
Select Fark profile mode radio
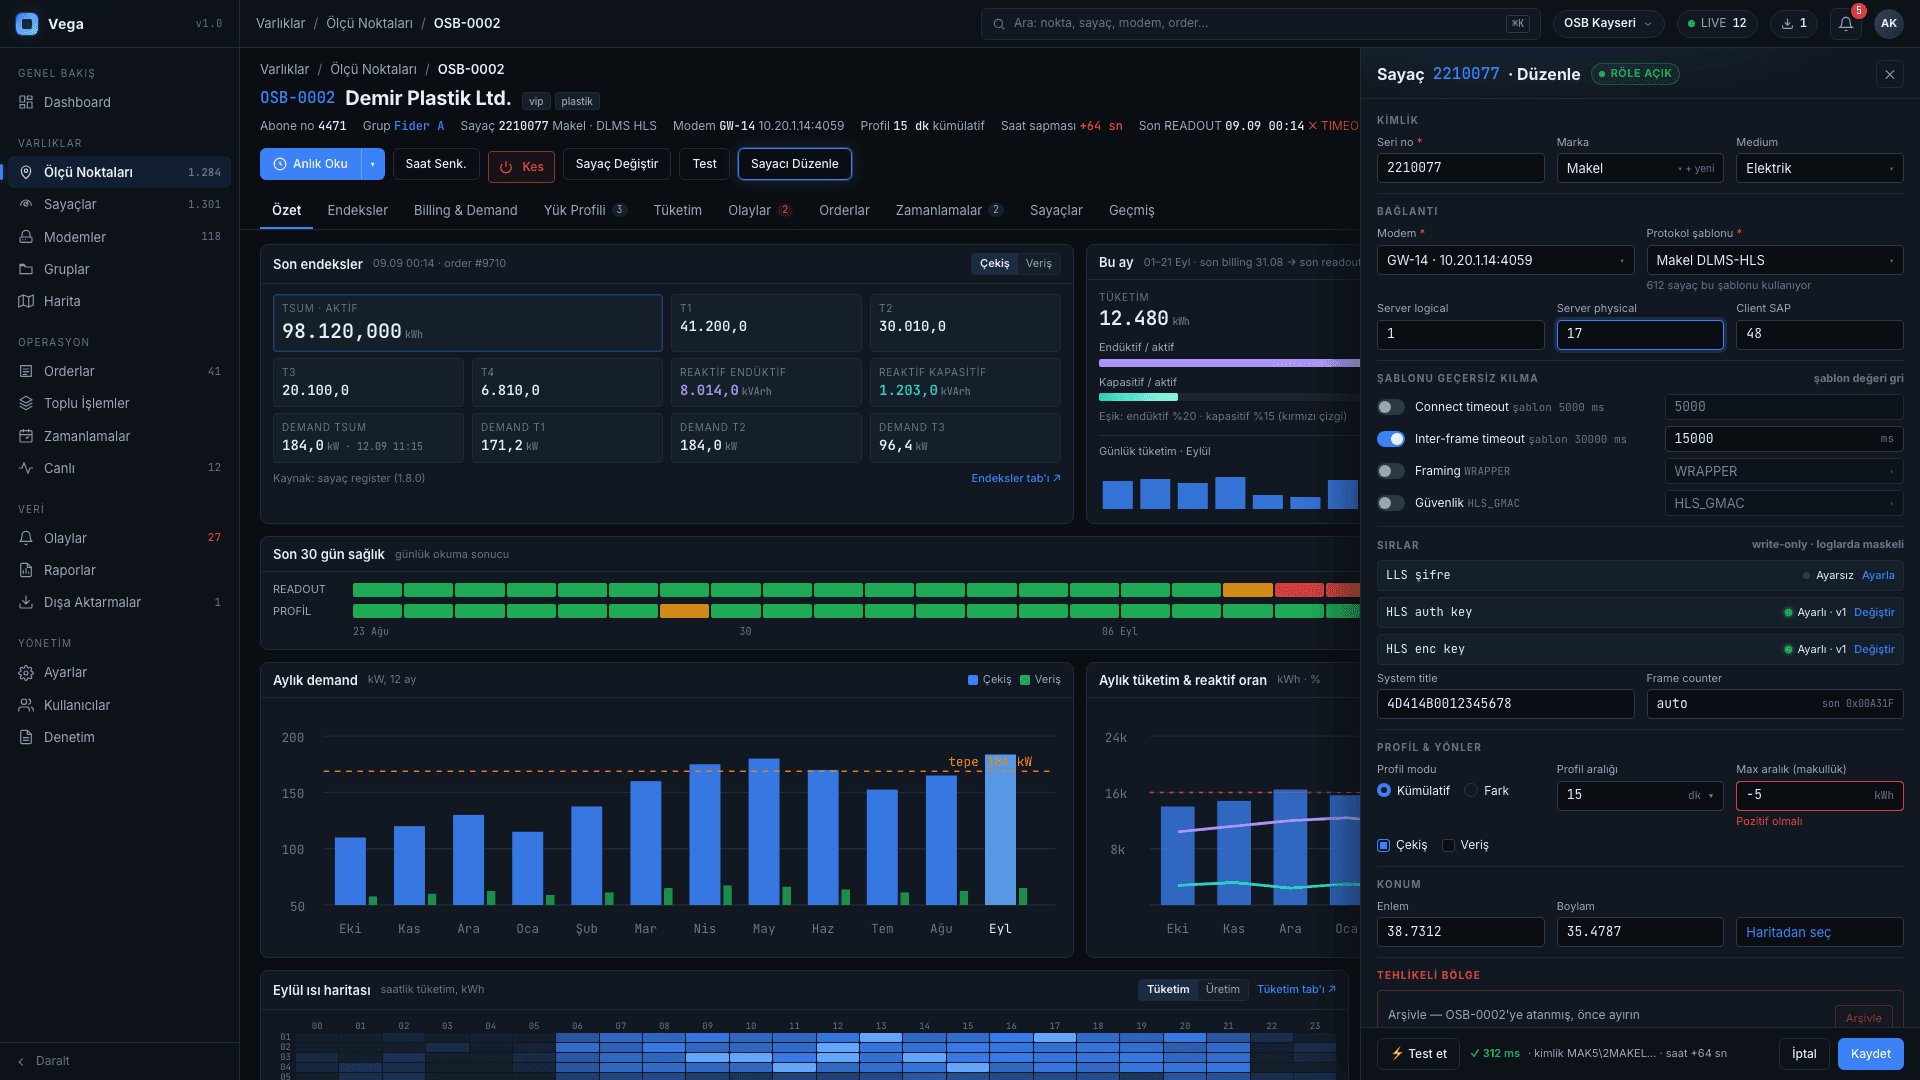click(x=1471, y=790)
